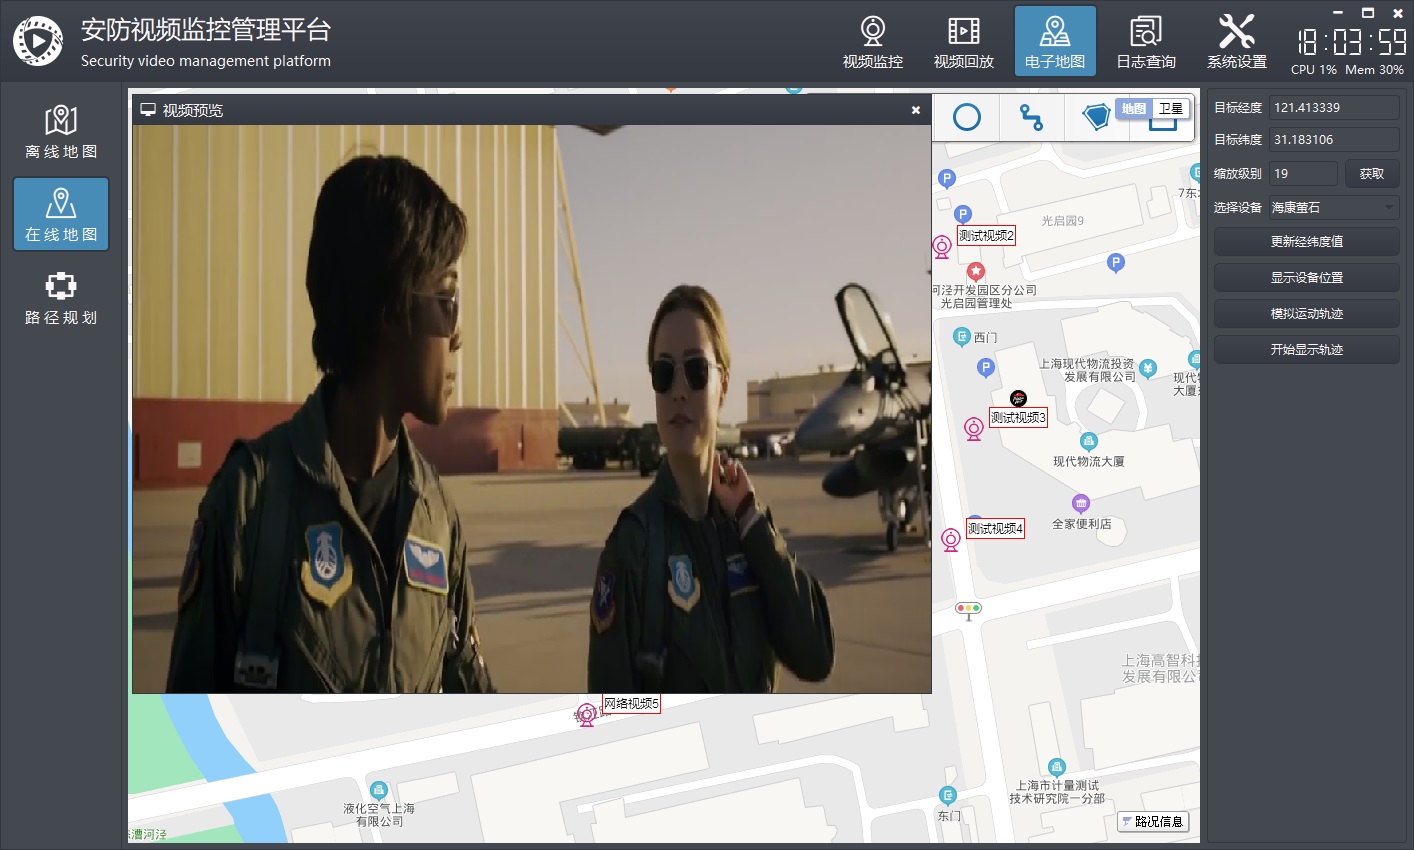Image resolution: width=1414 pixels, height=850 pixels.
Task: Switch map to 卫星 satellite view
Action: coord(1170,109)
